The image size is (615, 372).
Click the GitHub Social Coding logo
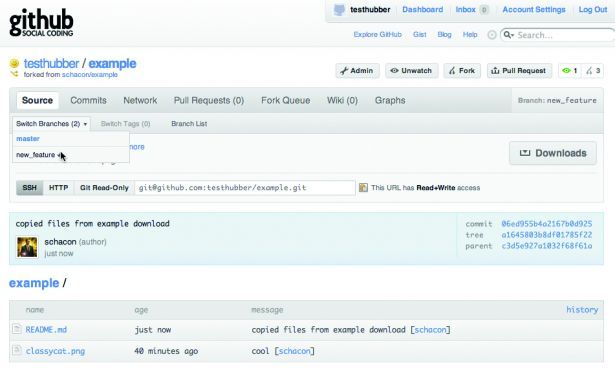click(x=41, y=23)
